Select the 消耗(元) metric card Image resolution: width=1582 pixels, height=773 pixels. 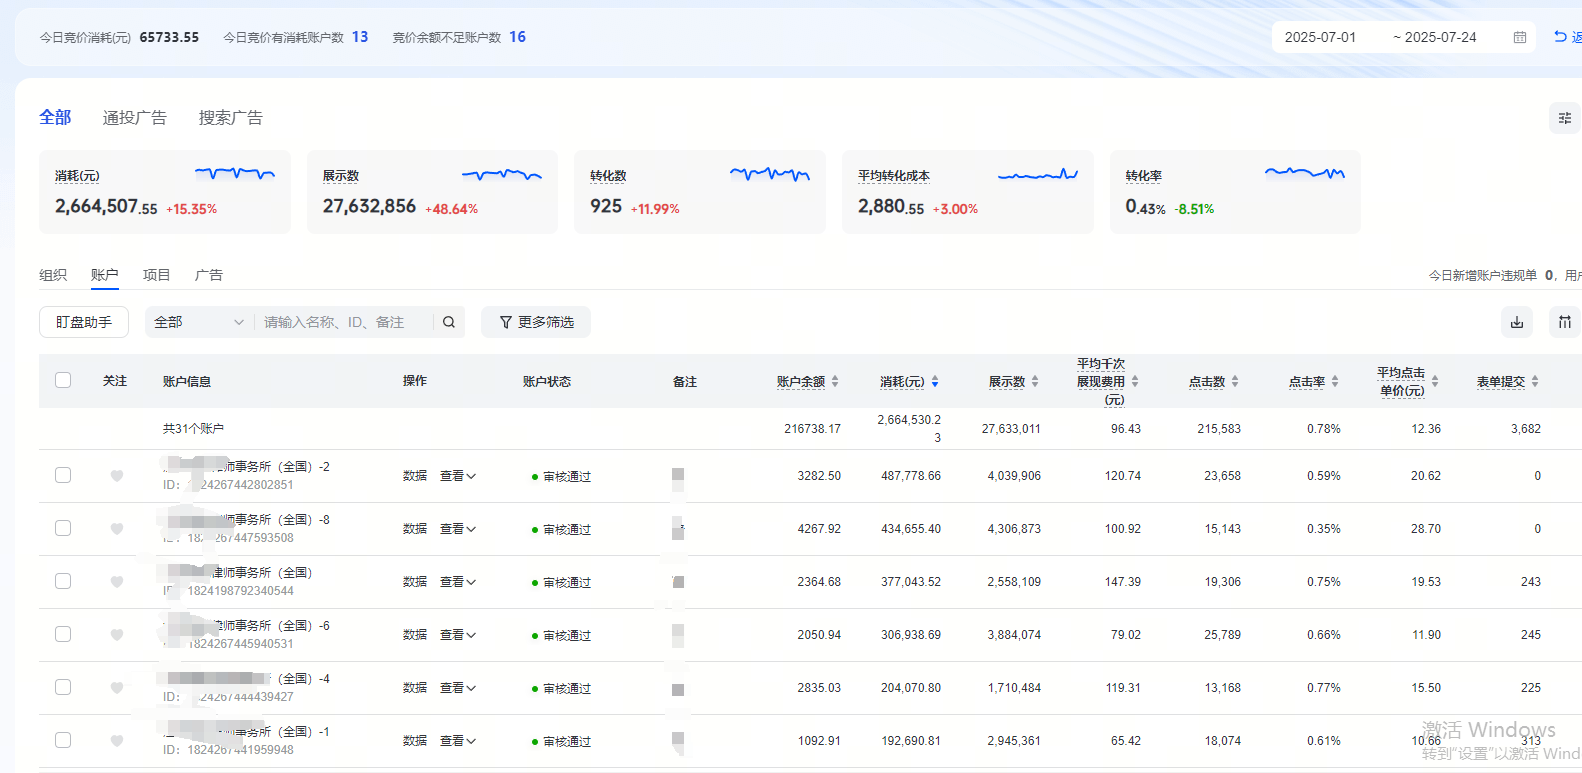click(x=165, y=192)
